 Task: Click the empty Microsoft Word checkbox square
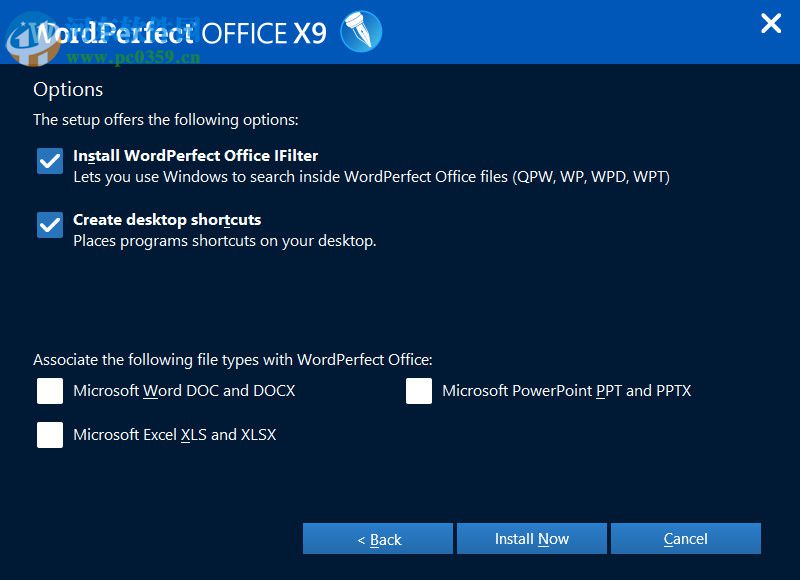coord(49,391)
